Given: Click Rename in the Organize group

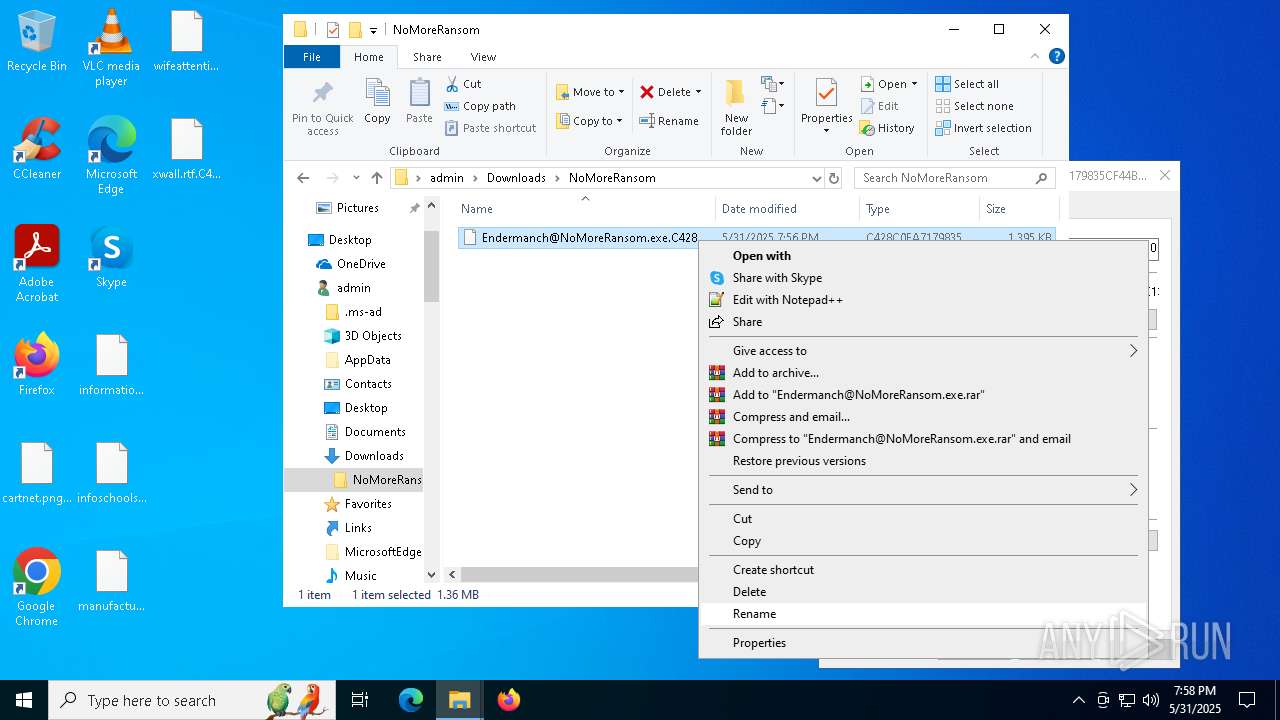Looking at the screenshot, I should click(669, 121).
